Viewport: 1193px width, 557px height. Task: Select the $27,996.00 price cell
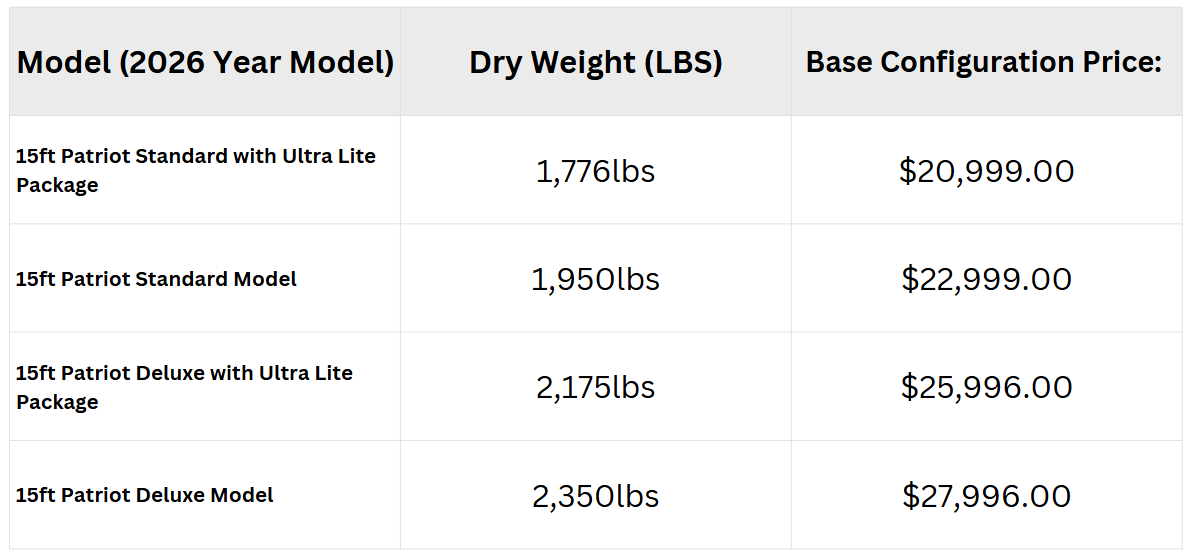(987, 496)
